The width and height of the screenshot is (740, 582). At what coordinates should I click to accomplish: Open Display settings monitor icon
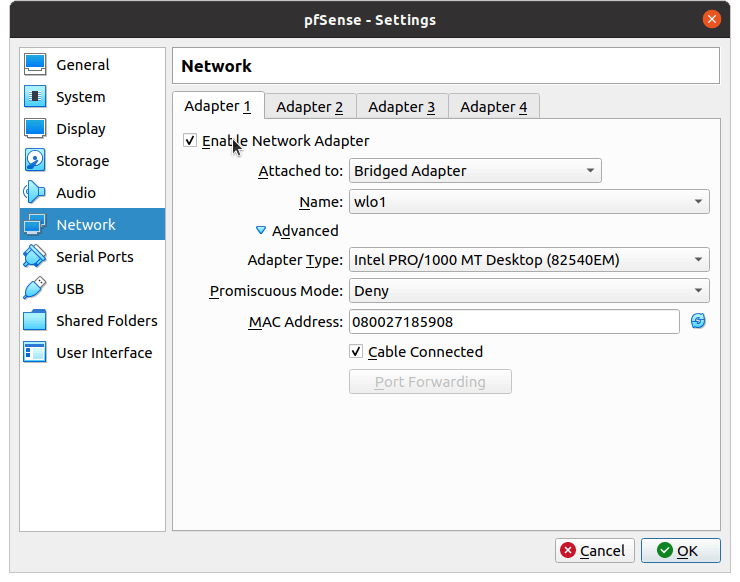pos(36,129)
